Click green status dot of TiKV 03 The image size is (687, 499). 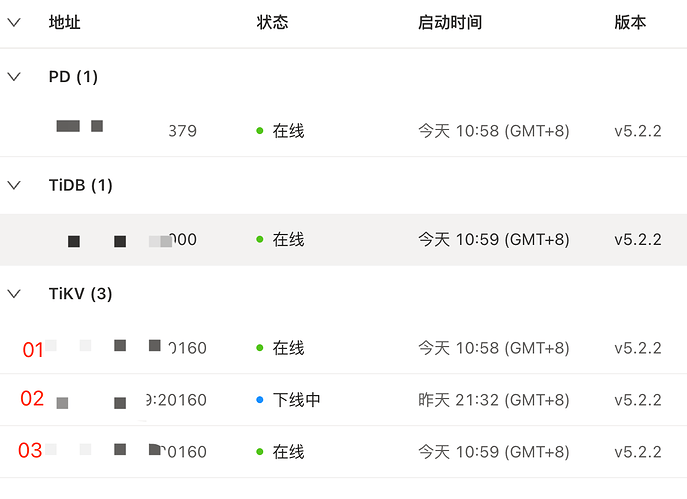tap(260, 453)
